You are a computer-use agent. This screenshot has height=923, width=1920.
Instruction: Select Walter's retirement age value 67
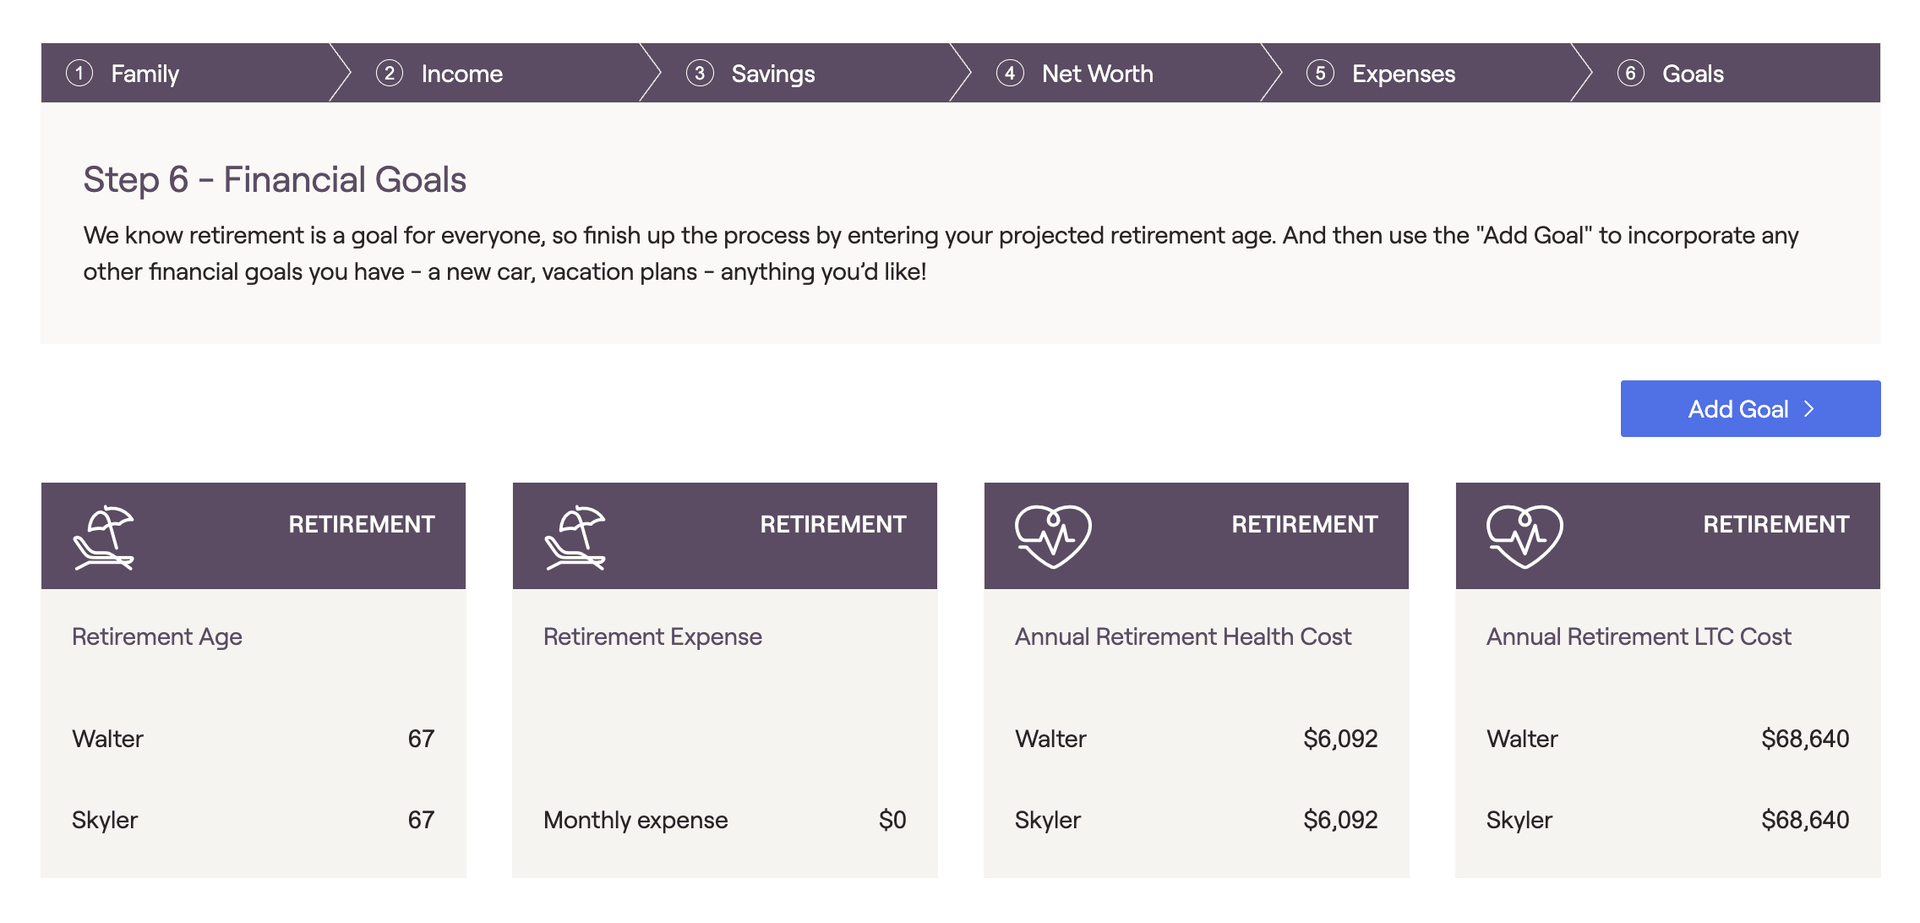point(421,739)
